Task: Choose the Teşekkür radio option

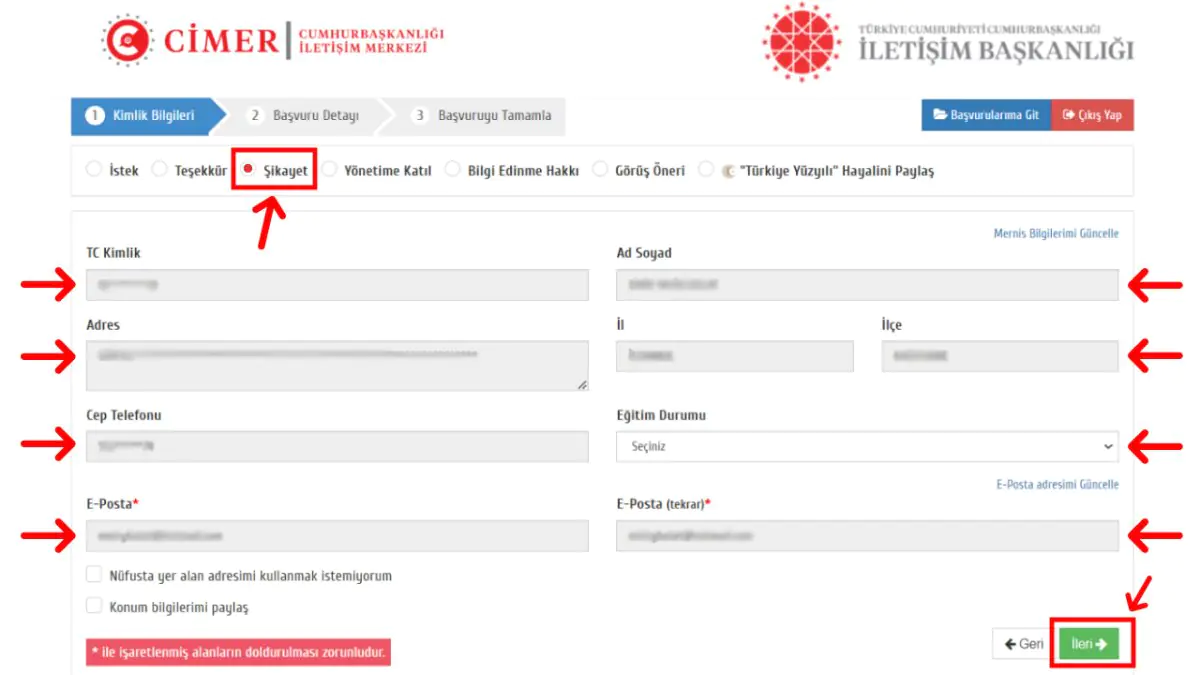Action: coord(159,170)
